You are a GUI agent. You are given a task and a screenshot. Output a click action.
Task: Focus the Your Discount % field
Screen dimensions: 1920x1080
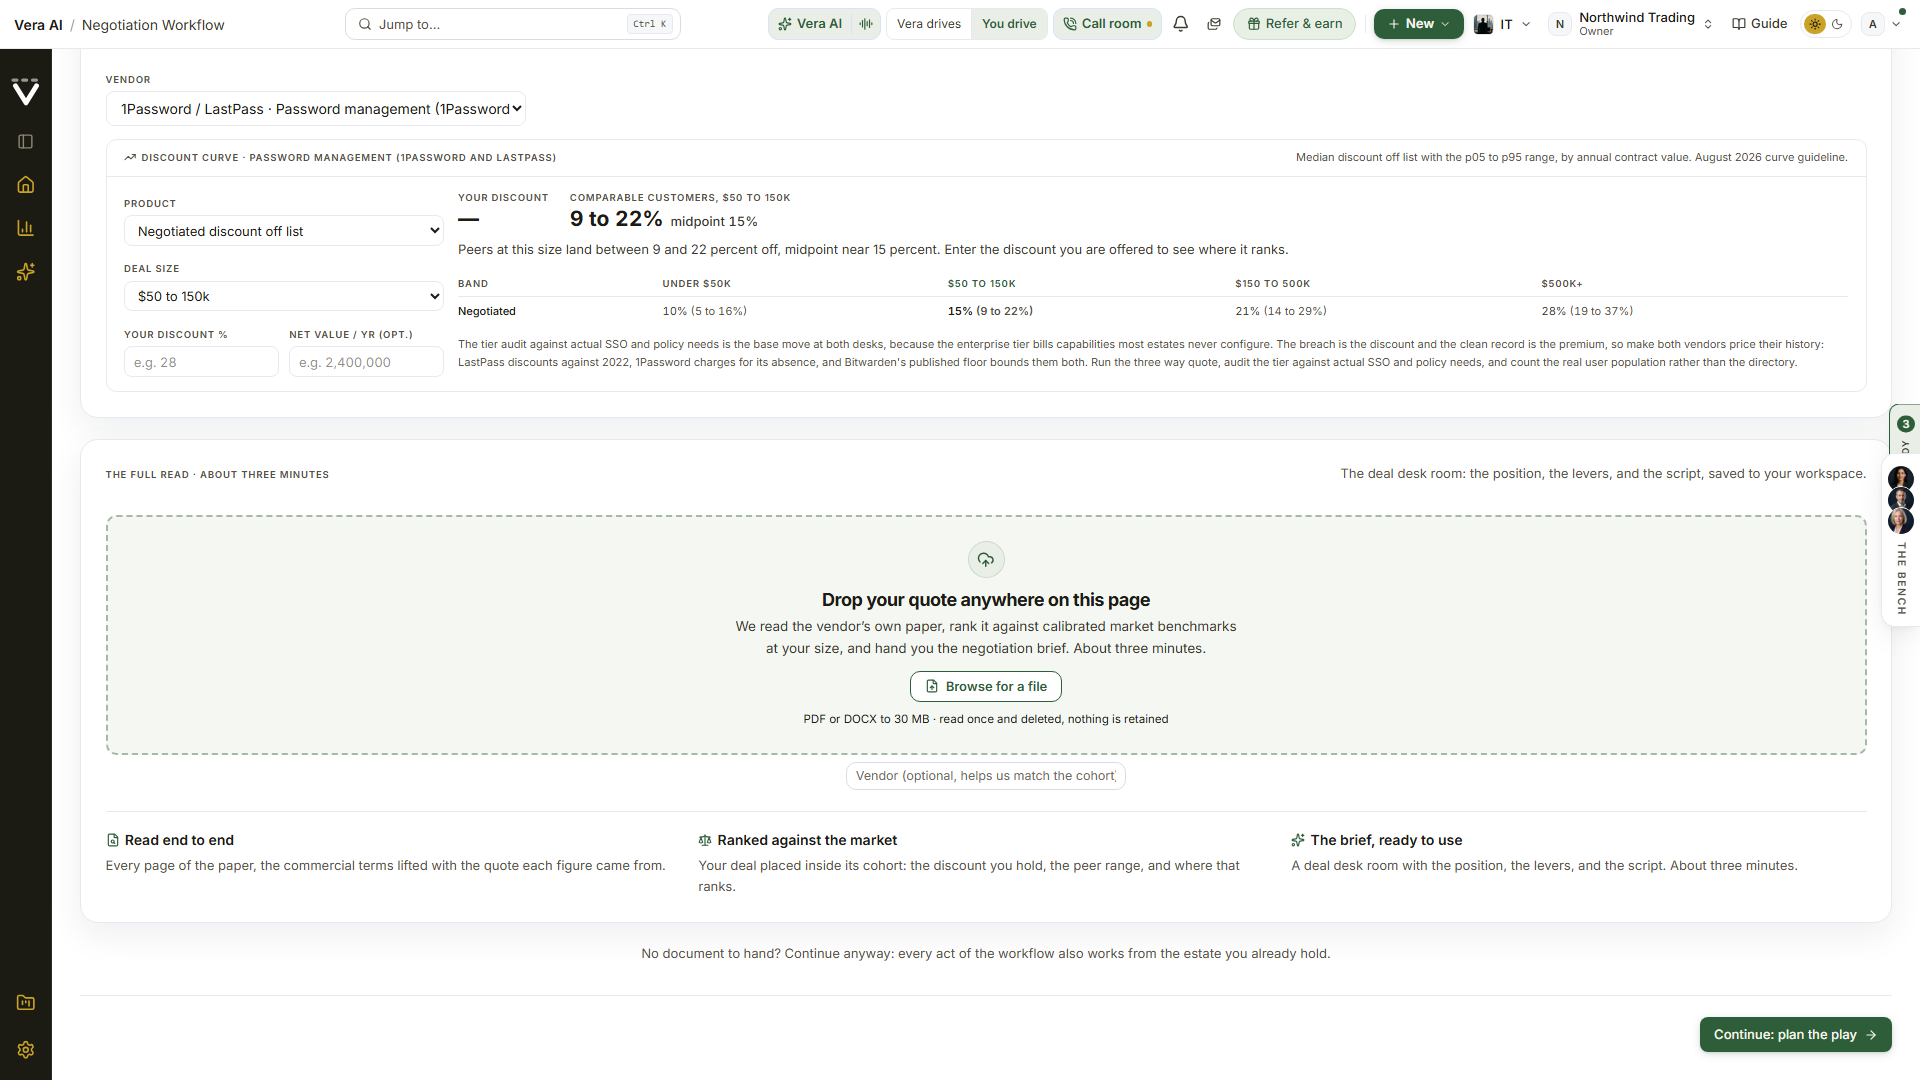(201, 362)
